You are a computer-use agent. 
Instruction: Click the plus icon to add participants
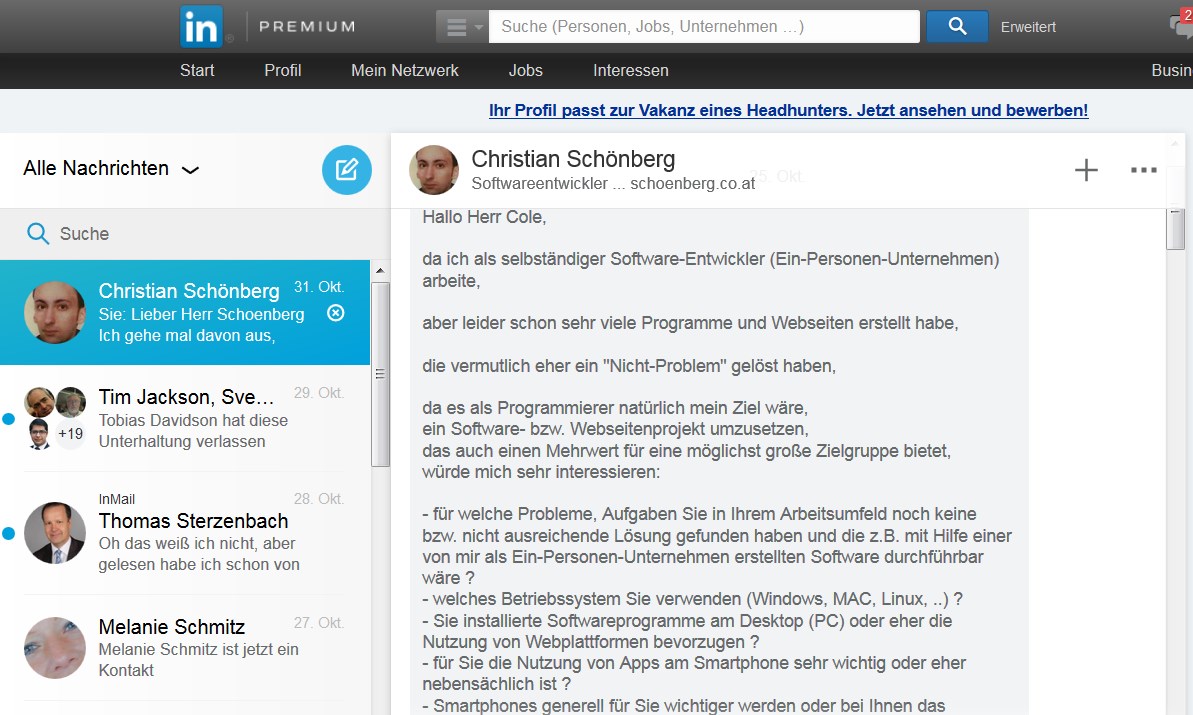click(1086, 170)
